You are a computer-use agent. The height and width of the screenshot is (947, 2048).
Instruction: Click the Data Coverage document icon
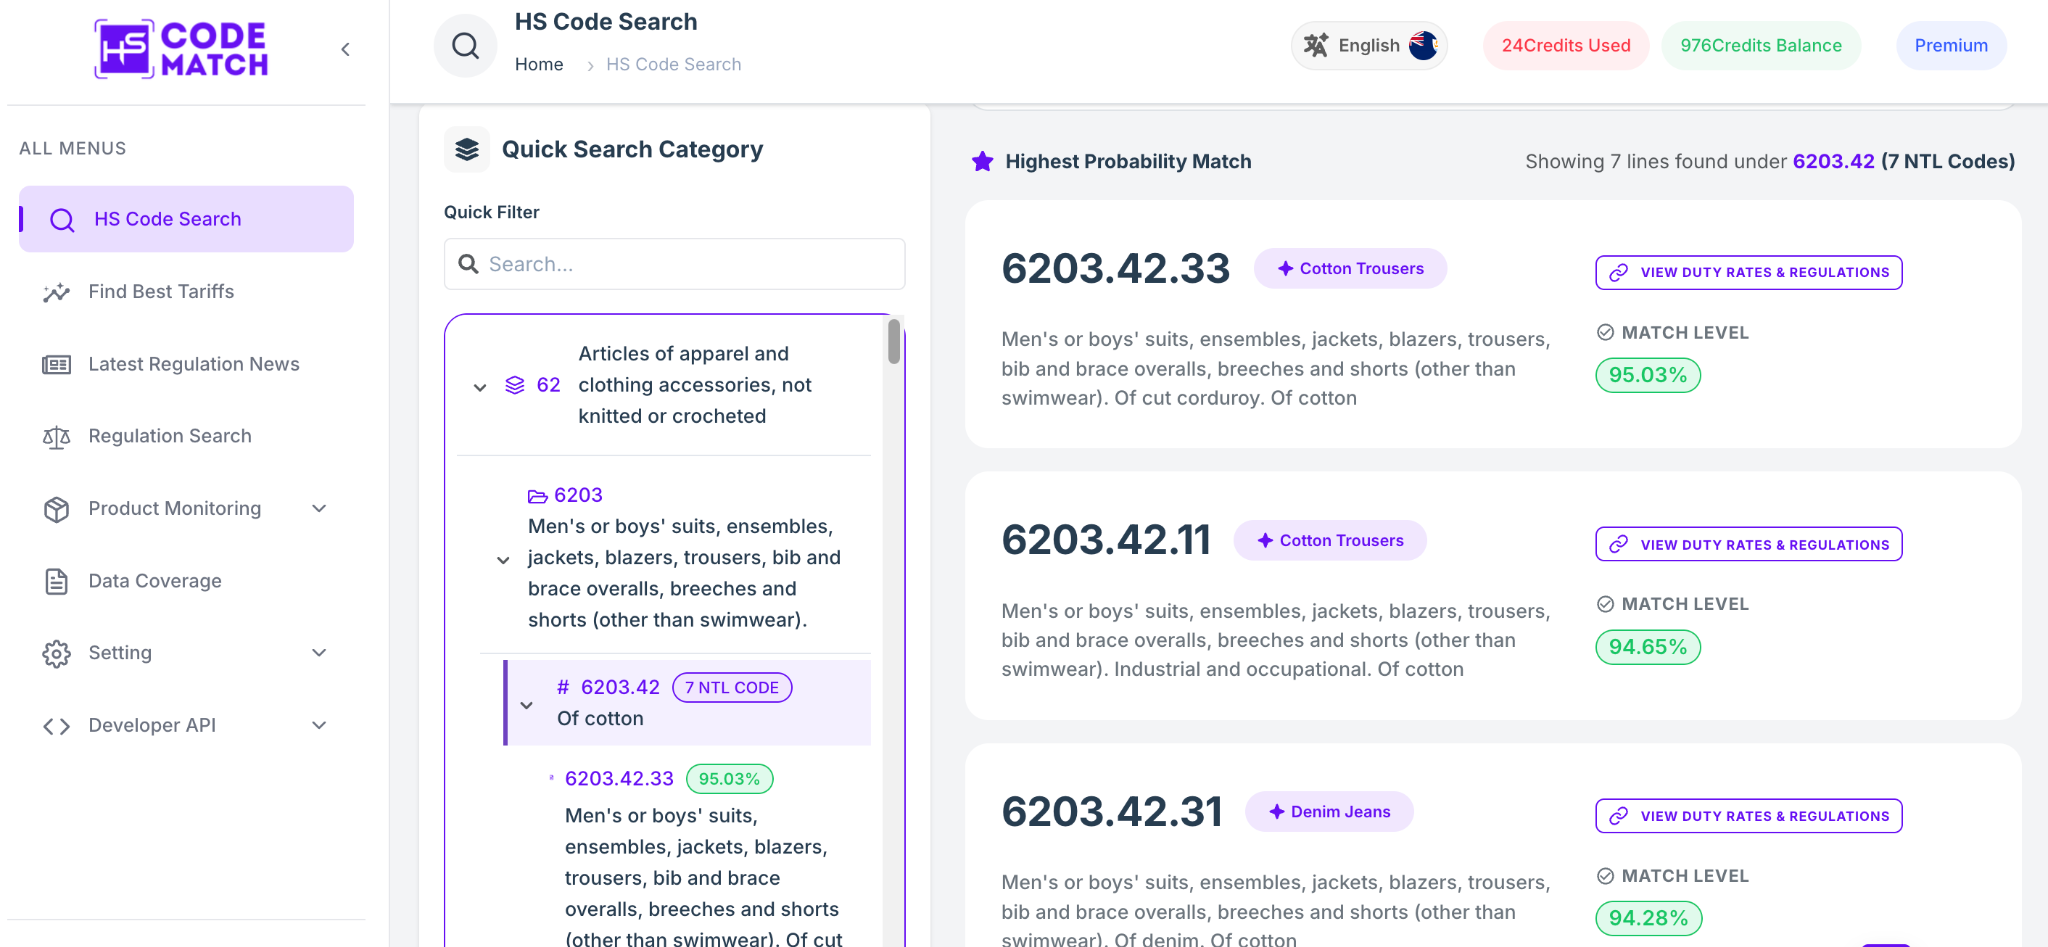pos(56,581)
